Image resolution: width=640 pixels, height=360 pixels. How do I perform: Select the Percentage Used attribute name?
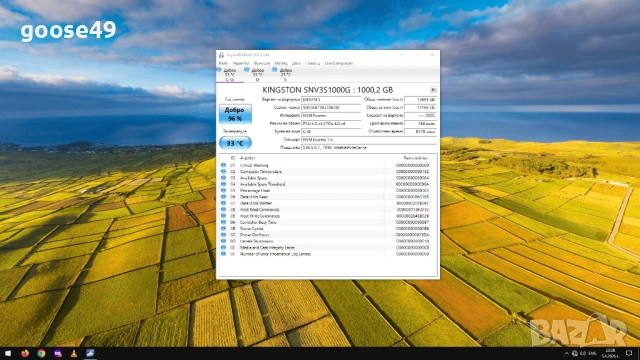(x=255, y=191)
